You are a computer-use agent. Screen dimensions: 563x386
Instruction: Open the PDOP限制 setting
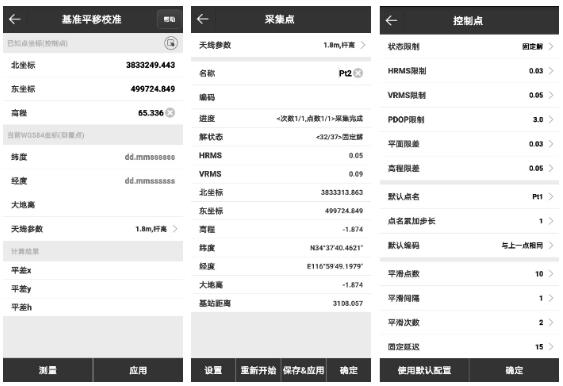click(469, 120)
